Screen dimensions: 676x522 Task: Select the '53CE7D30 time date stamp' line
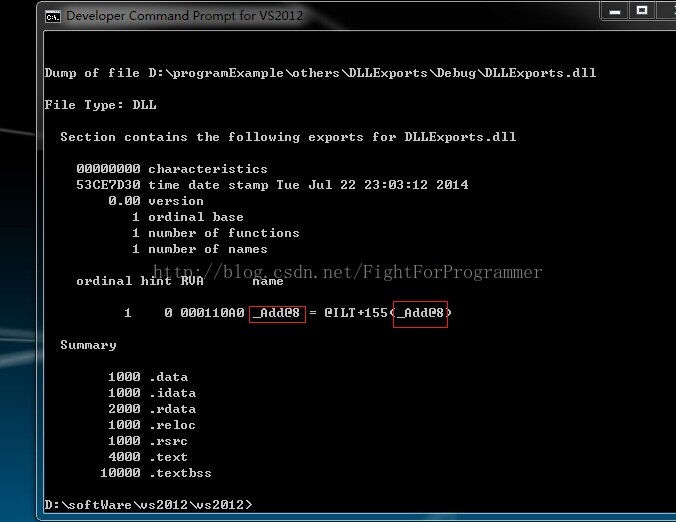click(x=272, y=185)
